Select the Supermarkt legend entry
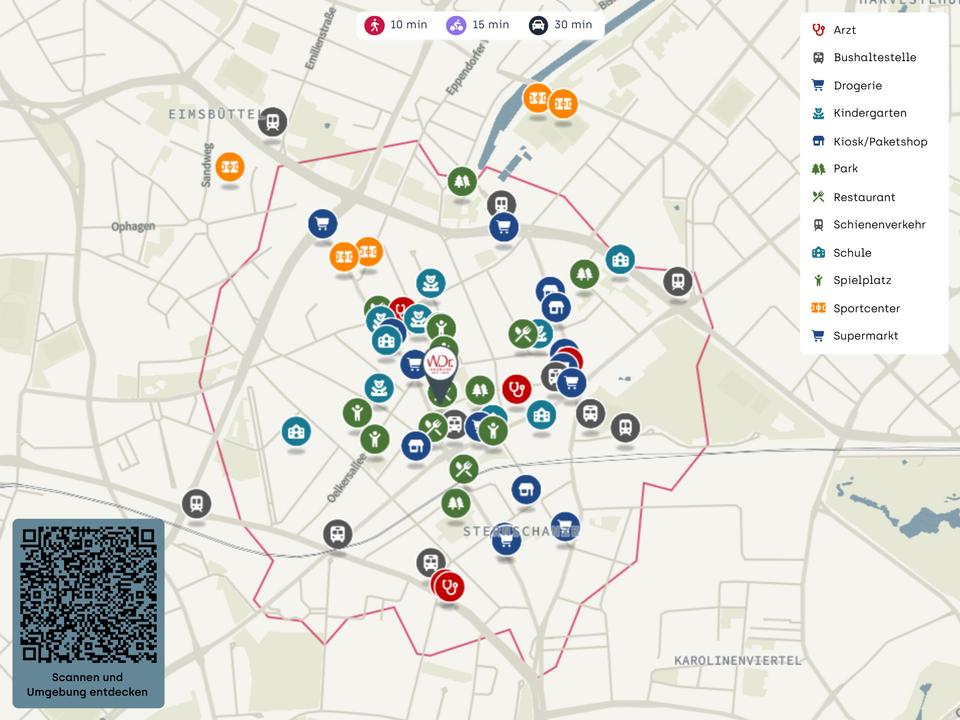Image resolution: width=960 pixels, height=720 pixels. (865, 336)
